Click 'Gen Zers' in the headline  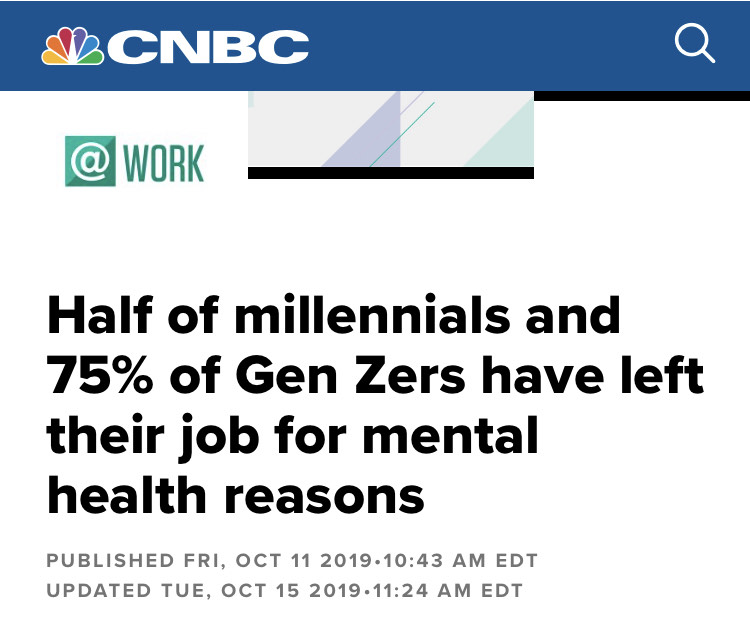point(350,376)
